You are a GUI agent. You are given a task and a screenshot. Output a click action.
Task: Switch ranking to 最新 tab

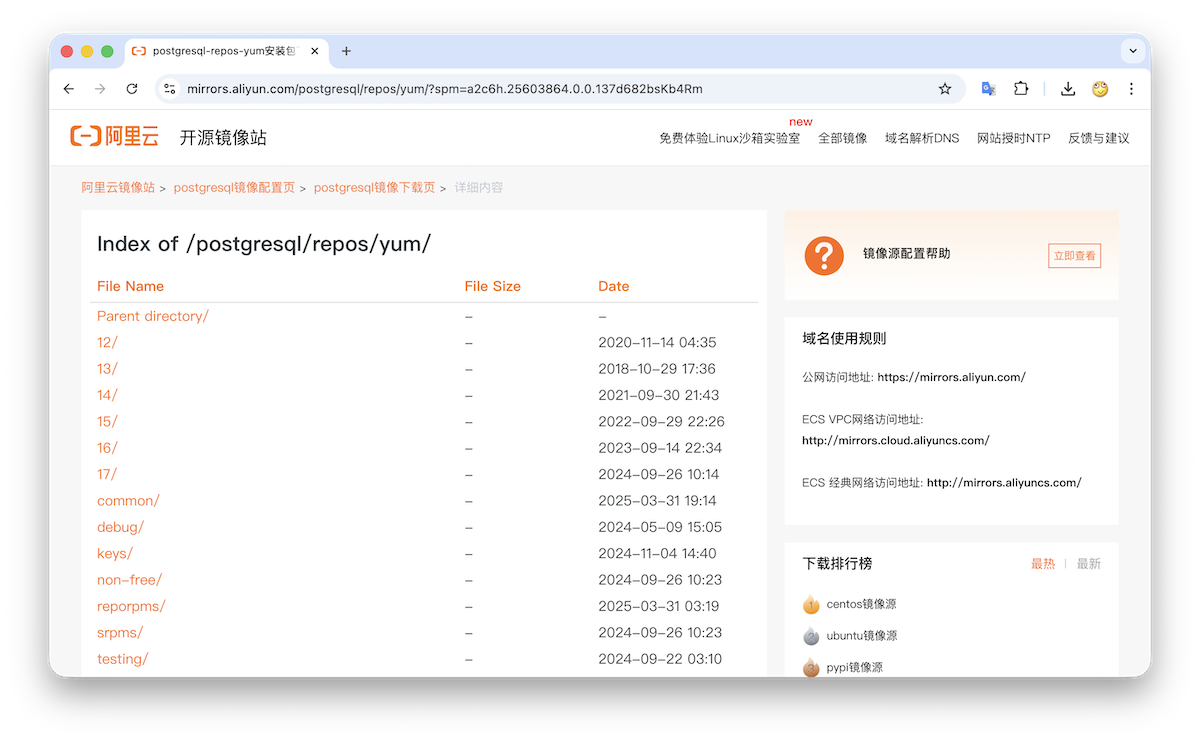[x=1088, y=564]
